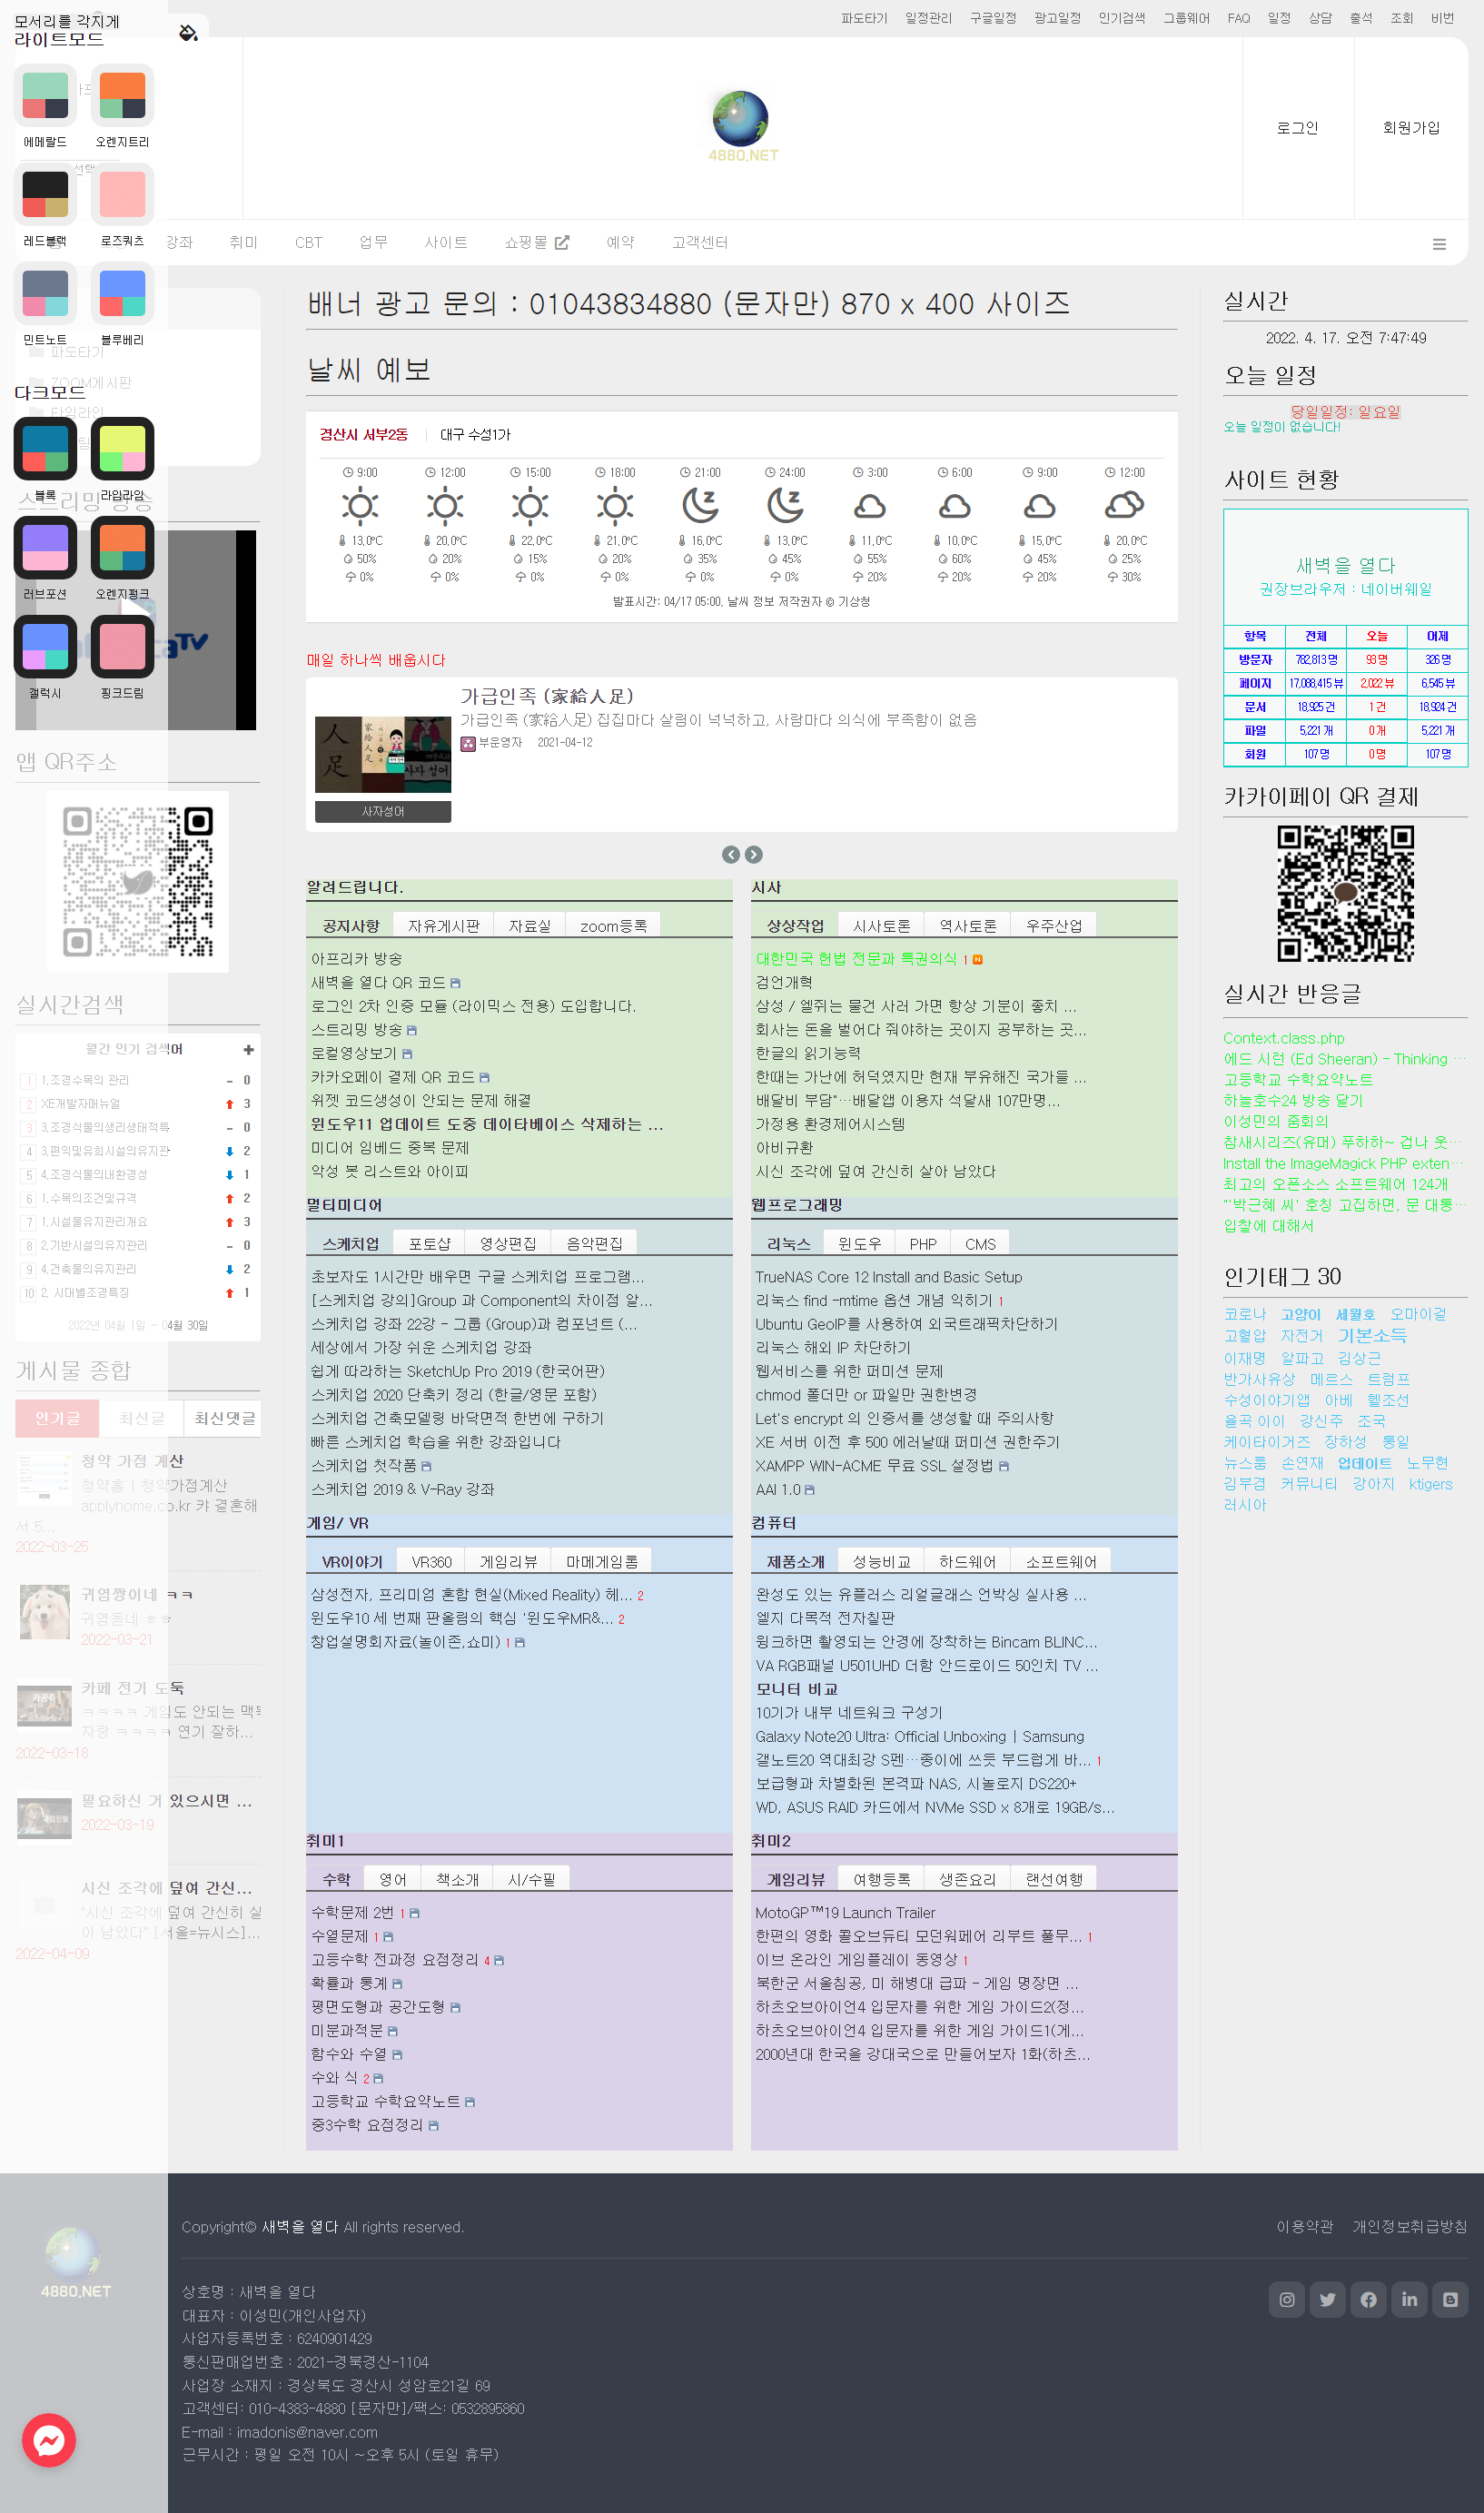Screen dimensions: 1484x2513
Task: Open the Blogger footer icon
Action: pos(1450,2299)
